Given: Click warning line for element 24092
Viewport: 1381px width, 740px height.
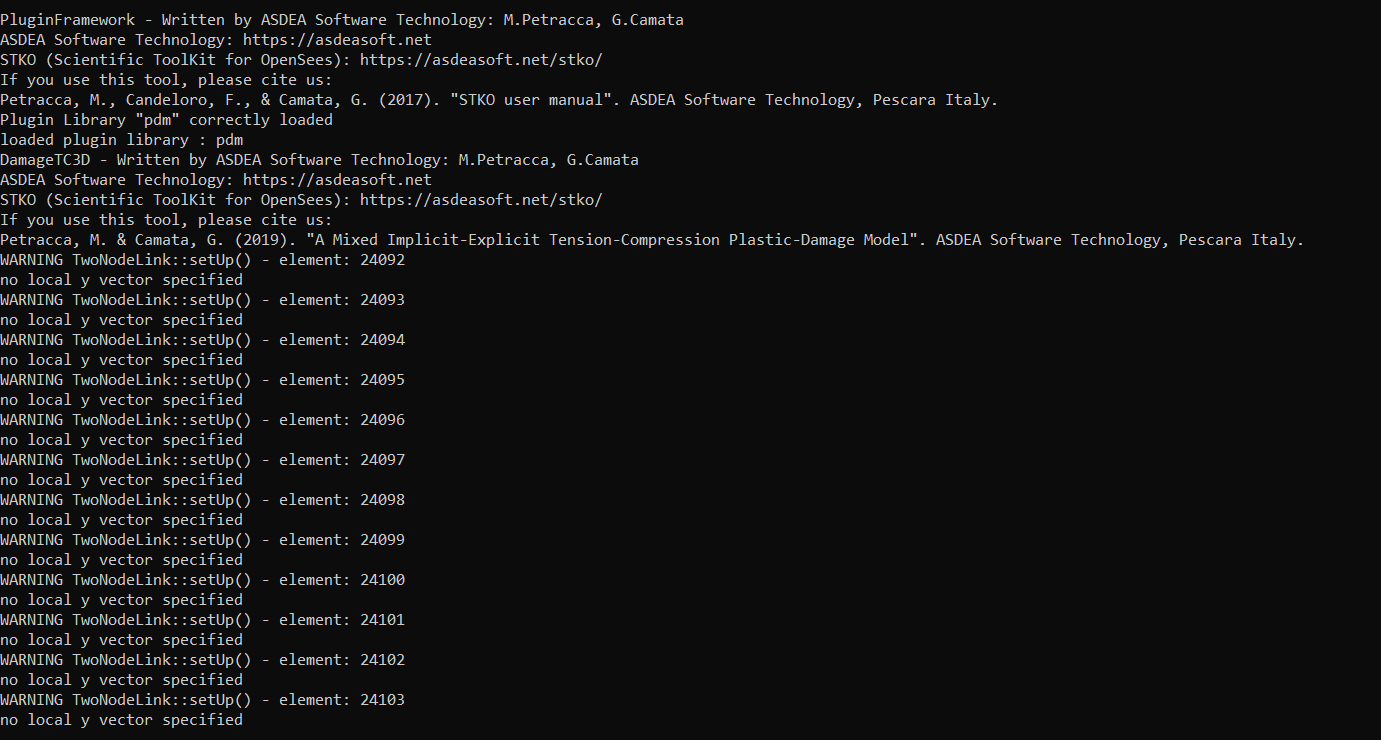Looking at the screenshot, I should [x=203, y=260].
